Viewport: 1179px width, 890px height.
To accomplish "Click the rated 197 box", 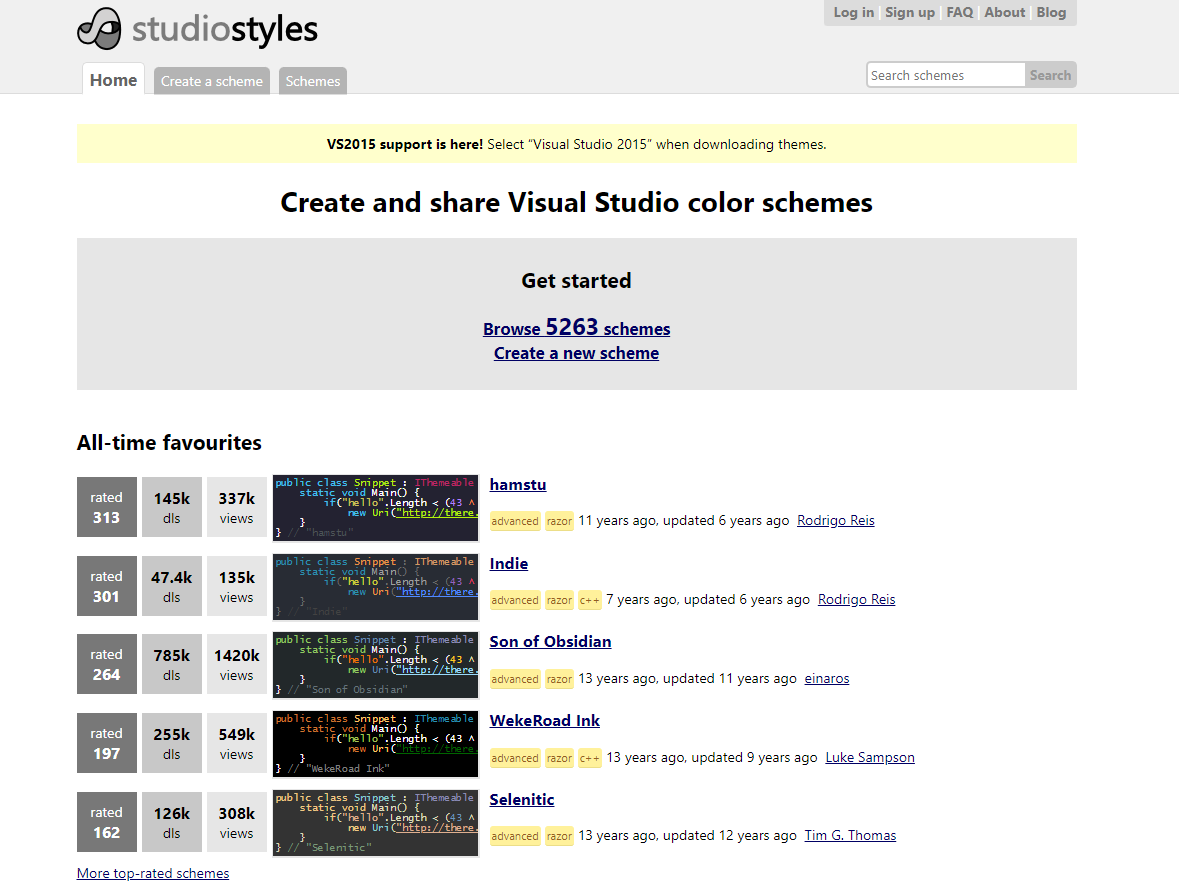I will (x=107, y=743).
